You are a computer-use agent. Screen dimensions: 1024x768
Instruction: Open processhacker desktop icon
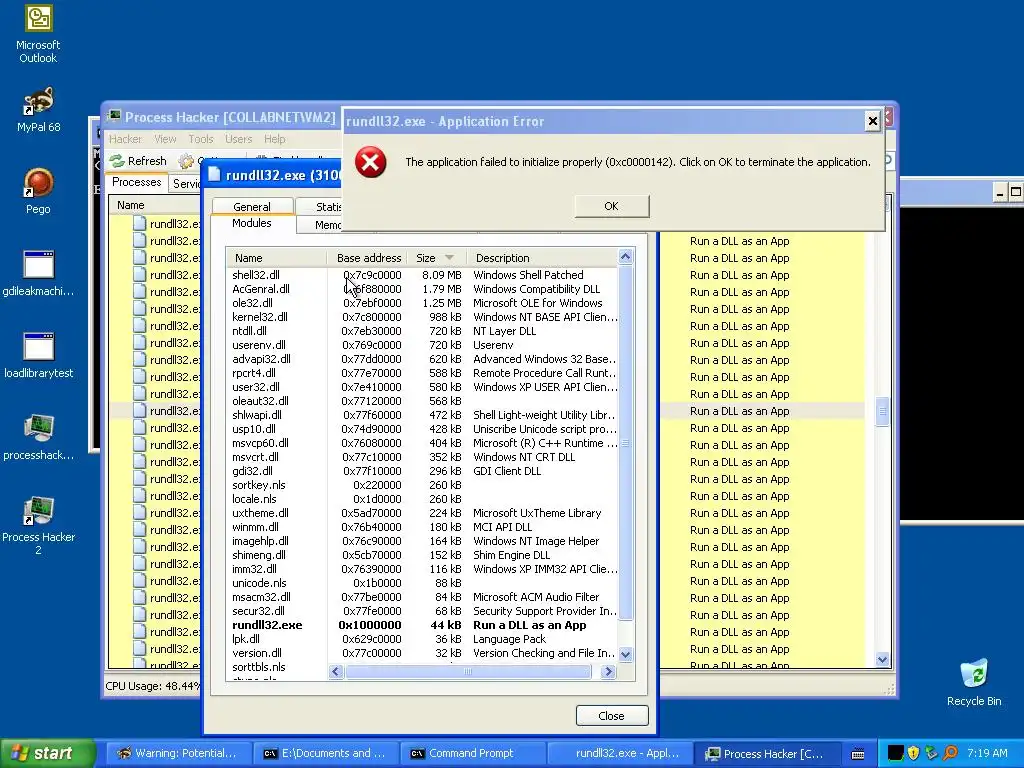click(x=38, y=437)
